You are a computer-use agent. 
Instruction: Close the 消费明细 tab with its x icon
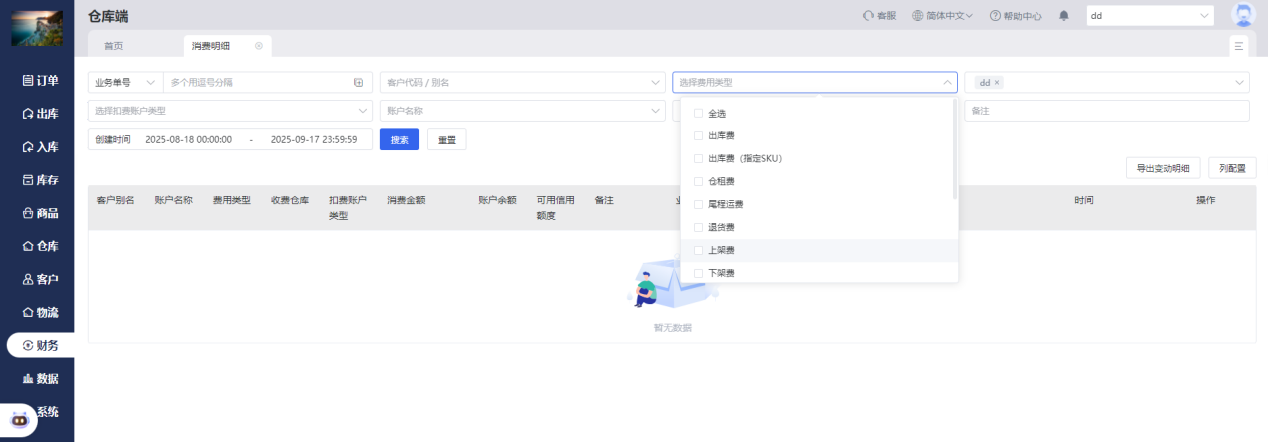(259, 46)
